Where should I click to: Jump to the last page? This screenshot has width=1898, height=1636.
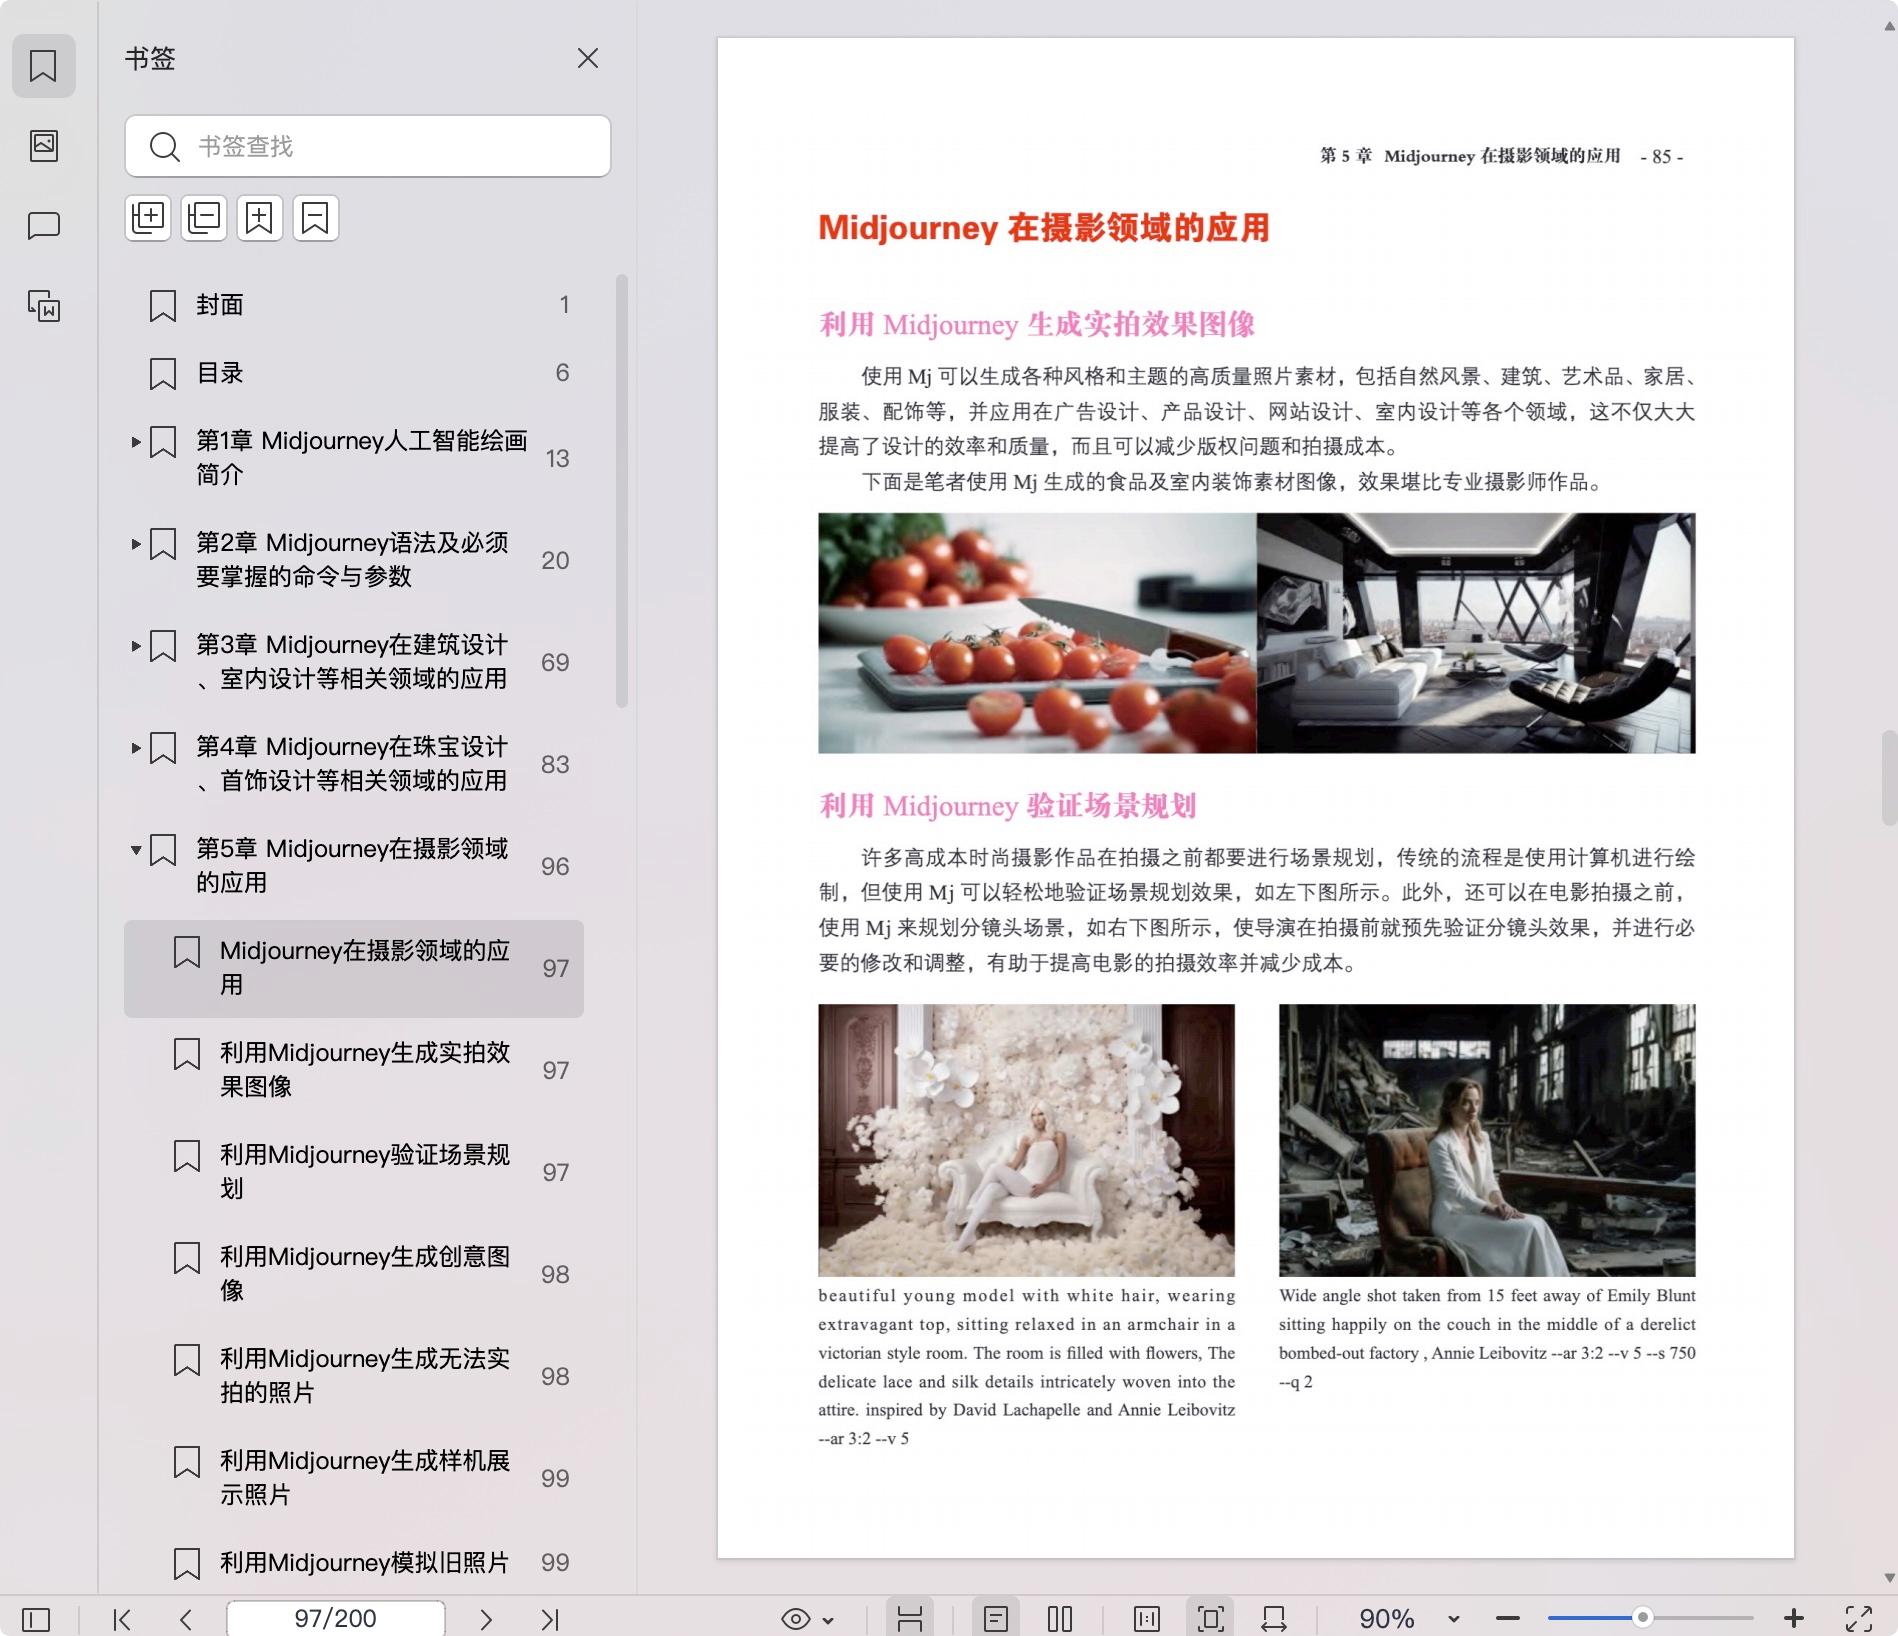(550, 1619)
